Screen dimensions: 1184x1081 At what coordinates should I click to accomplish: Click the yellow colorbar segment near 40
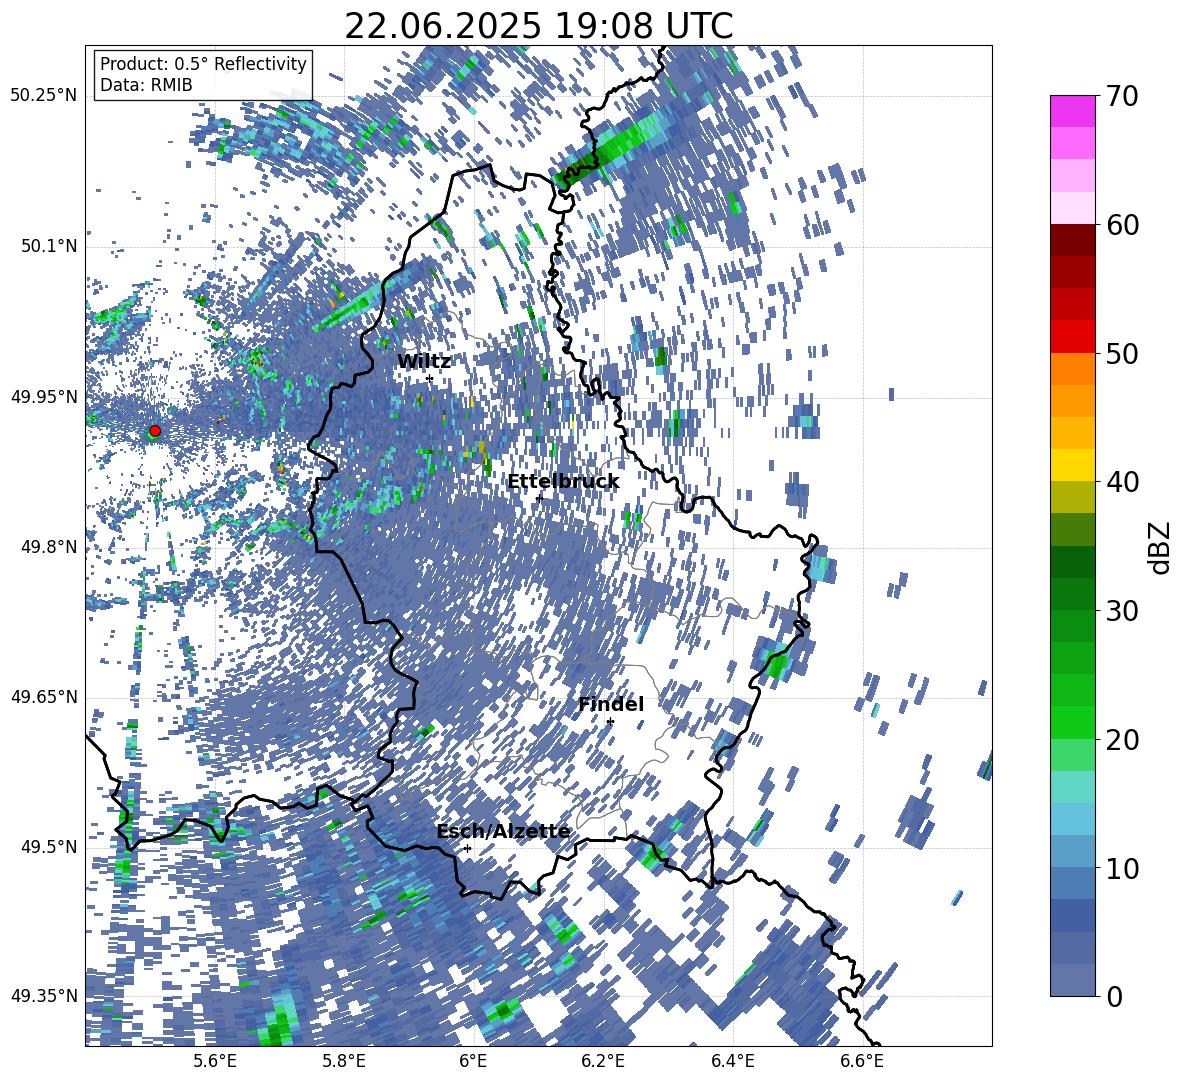pos(1072,465)
